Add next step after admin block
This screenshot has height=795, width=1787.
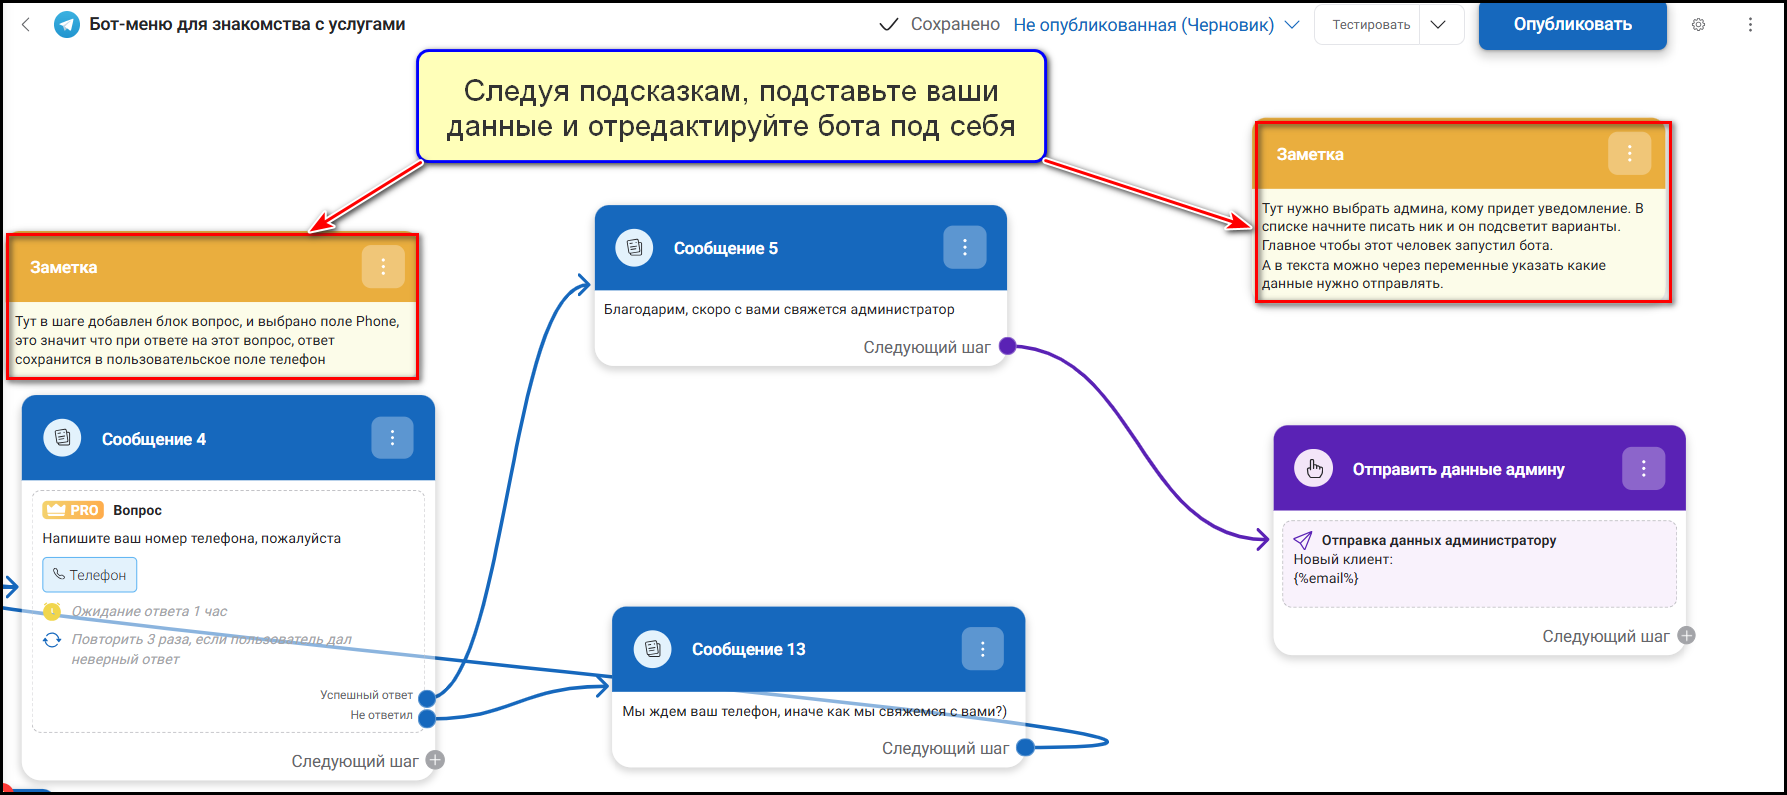(1686, 636)
